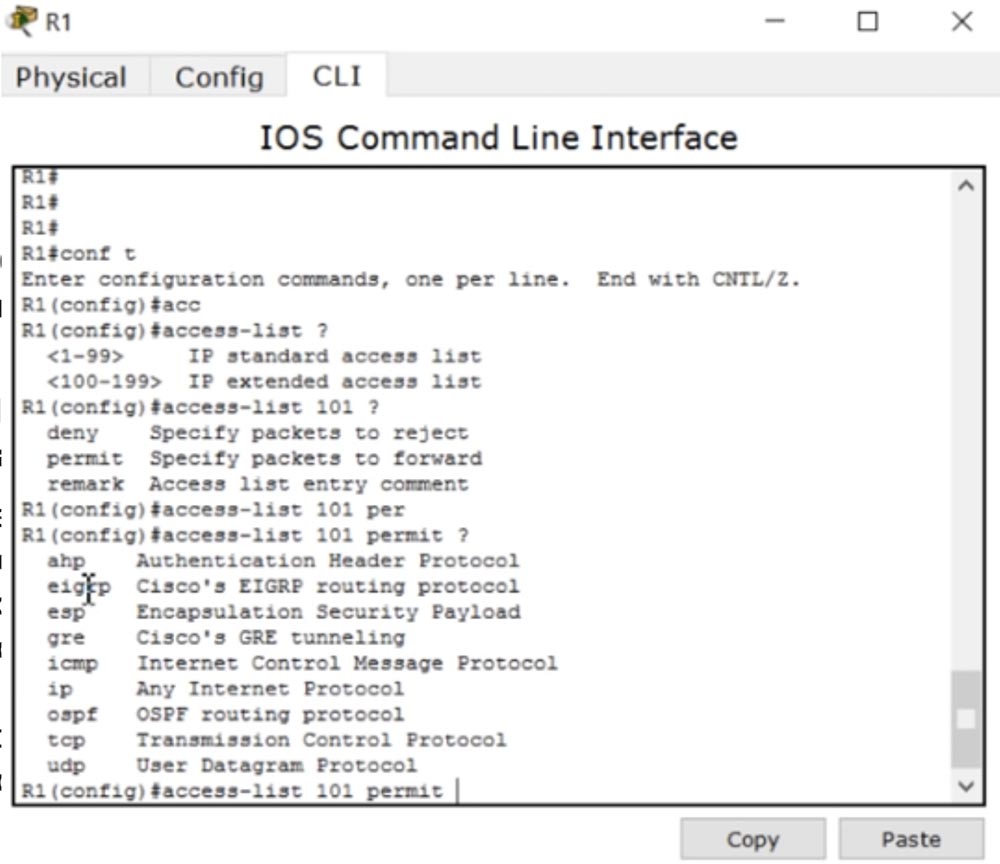
Task: Click the 'R1(config)#acc' line
Action: [111, 305]
